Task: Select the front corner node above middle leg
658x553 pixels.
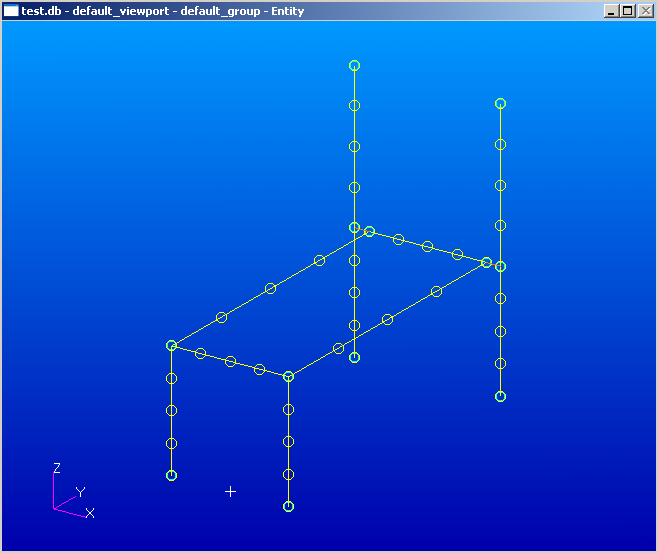Action: pyautogui.click(x=288, y=377)
